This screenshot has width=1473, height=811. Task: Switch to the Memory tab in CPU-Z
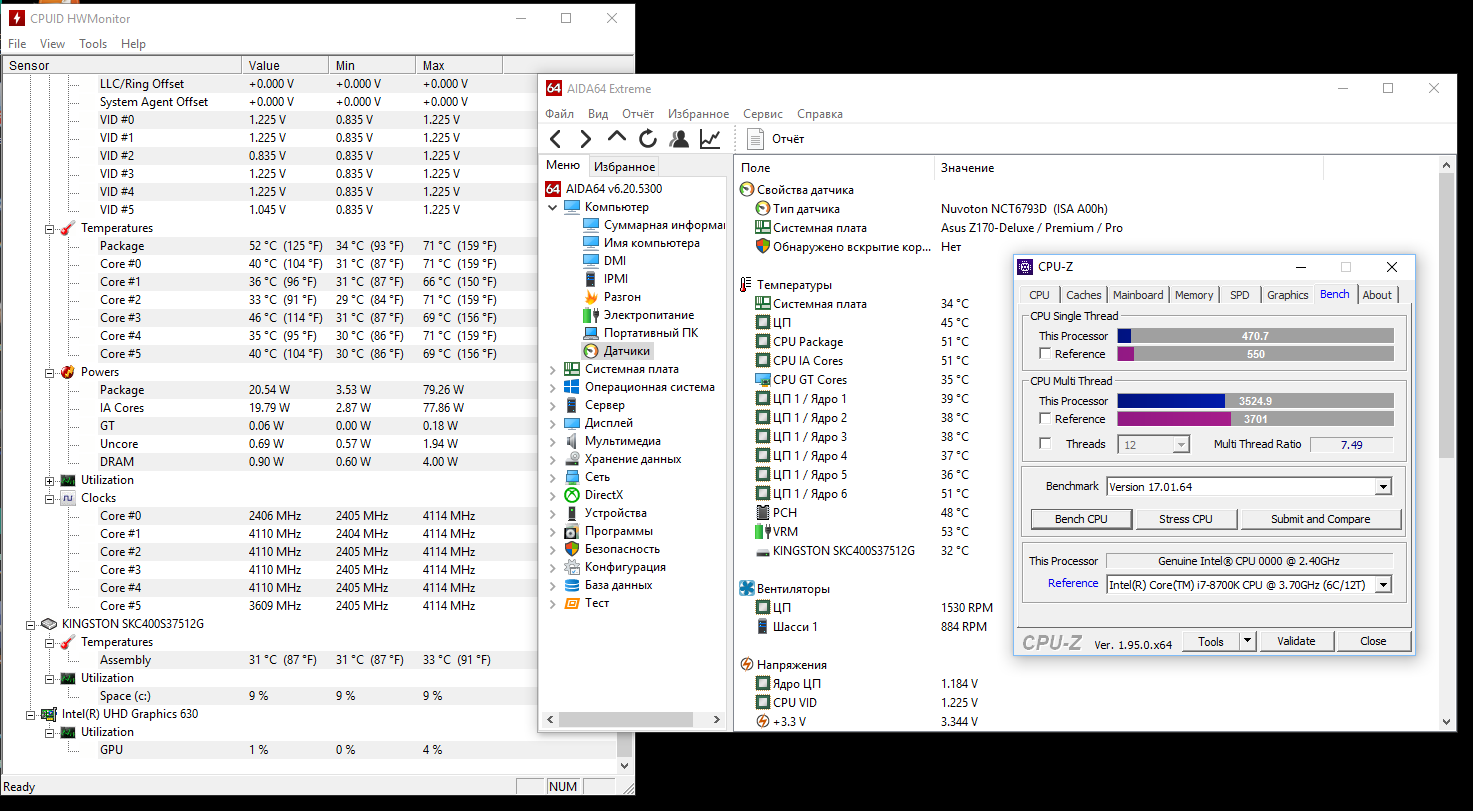[1194, 295]
